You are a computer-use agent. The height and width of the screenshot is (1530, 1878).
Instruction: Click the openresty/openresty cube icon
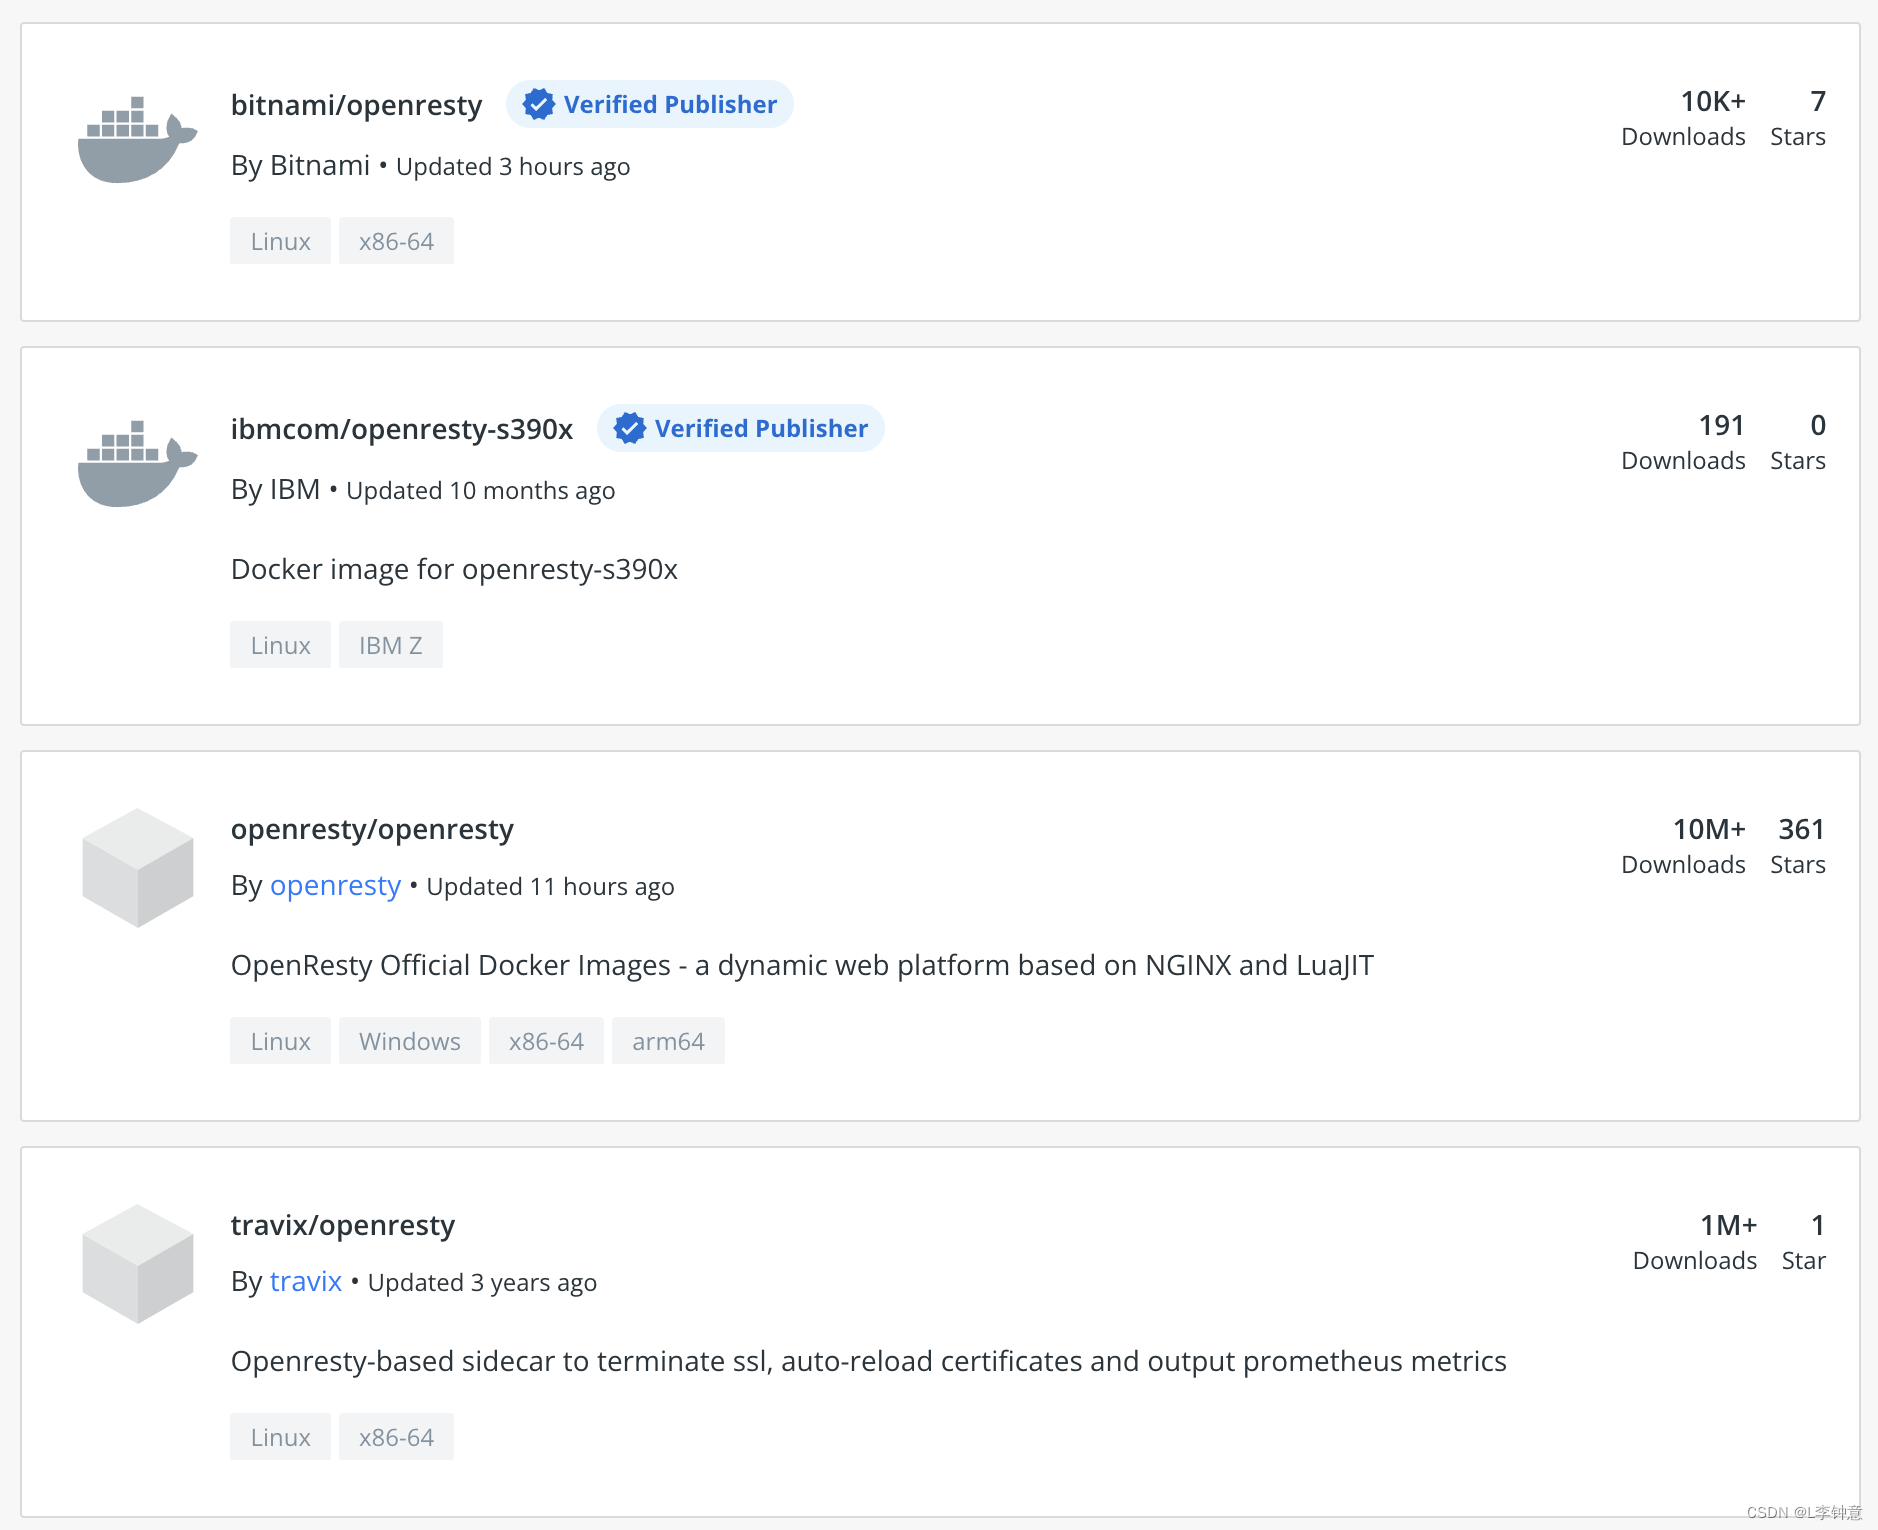click(138, 868)
